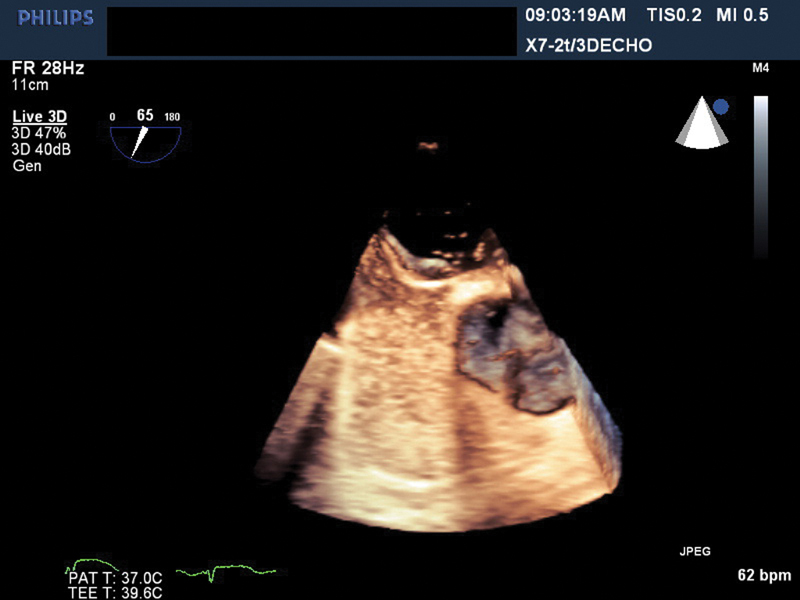Click the green ECG waveform trace

pyautogui.click(x=225, y=572)
